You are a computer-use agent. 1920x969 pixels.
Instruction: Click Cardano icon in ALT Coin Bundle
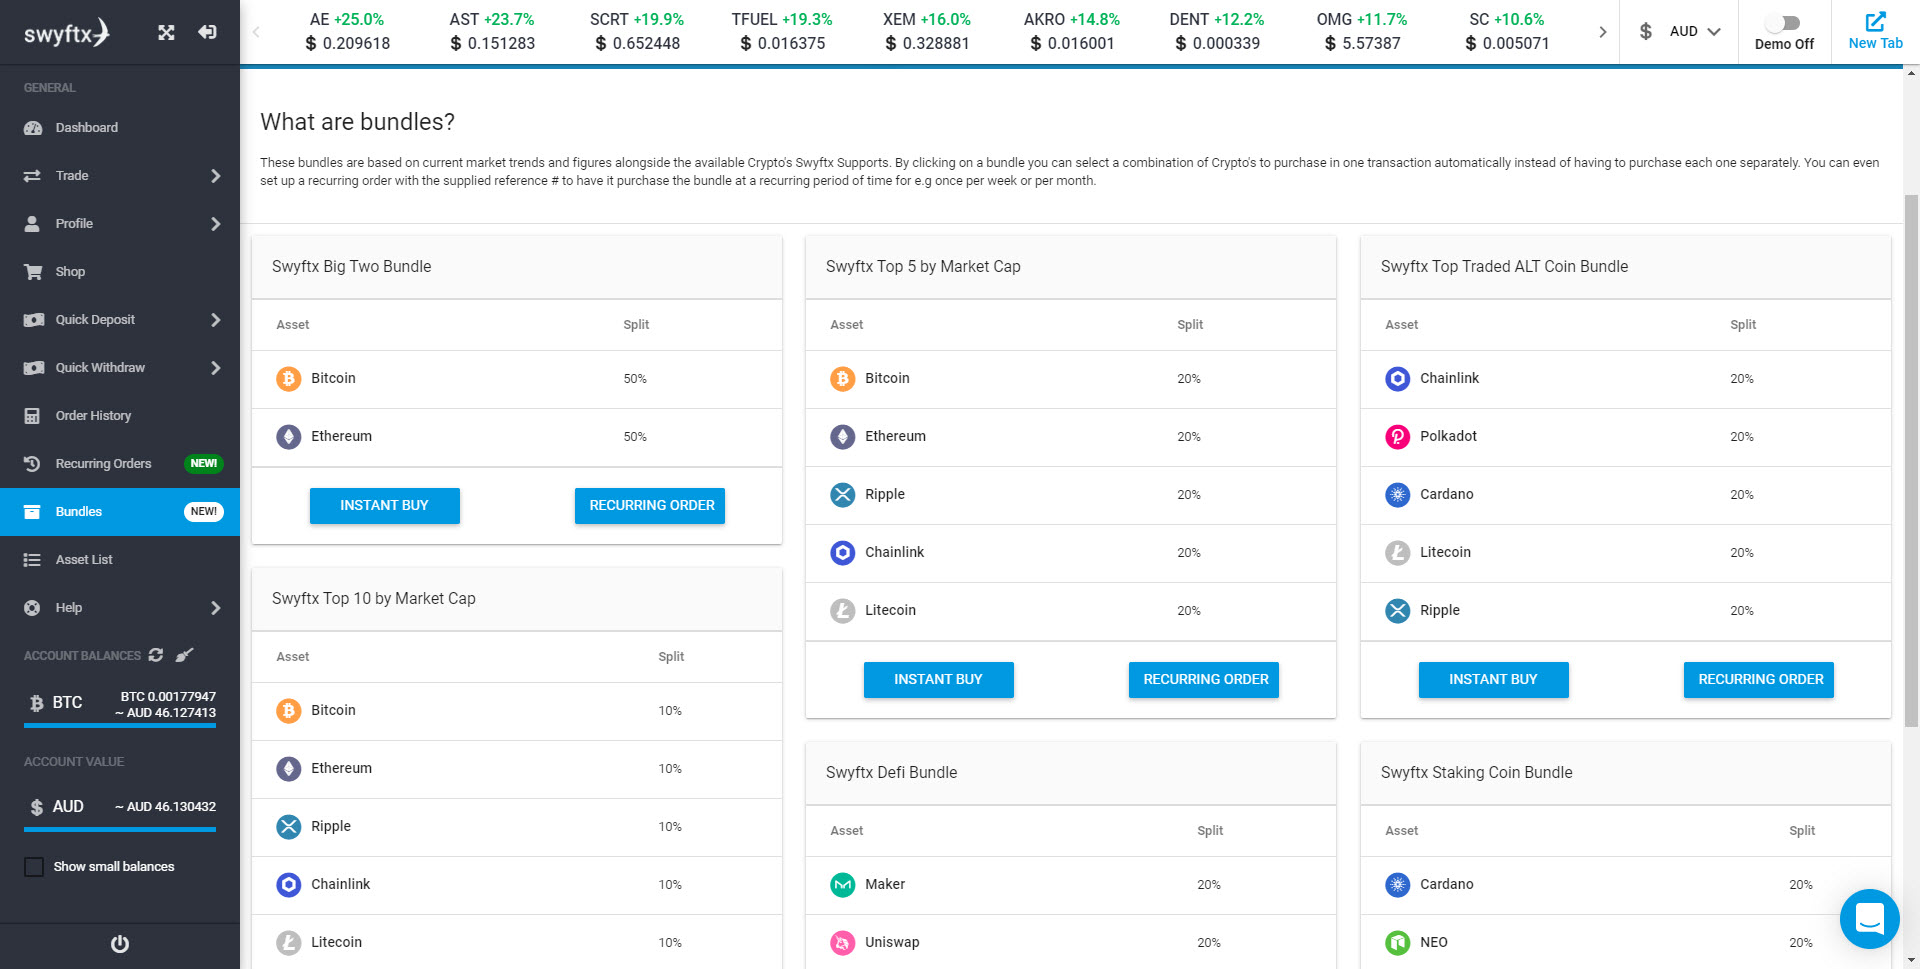click(x=1398, y=495)
